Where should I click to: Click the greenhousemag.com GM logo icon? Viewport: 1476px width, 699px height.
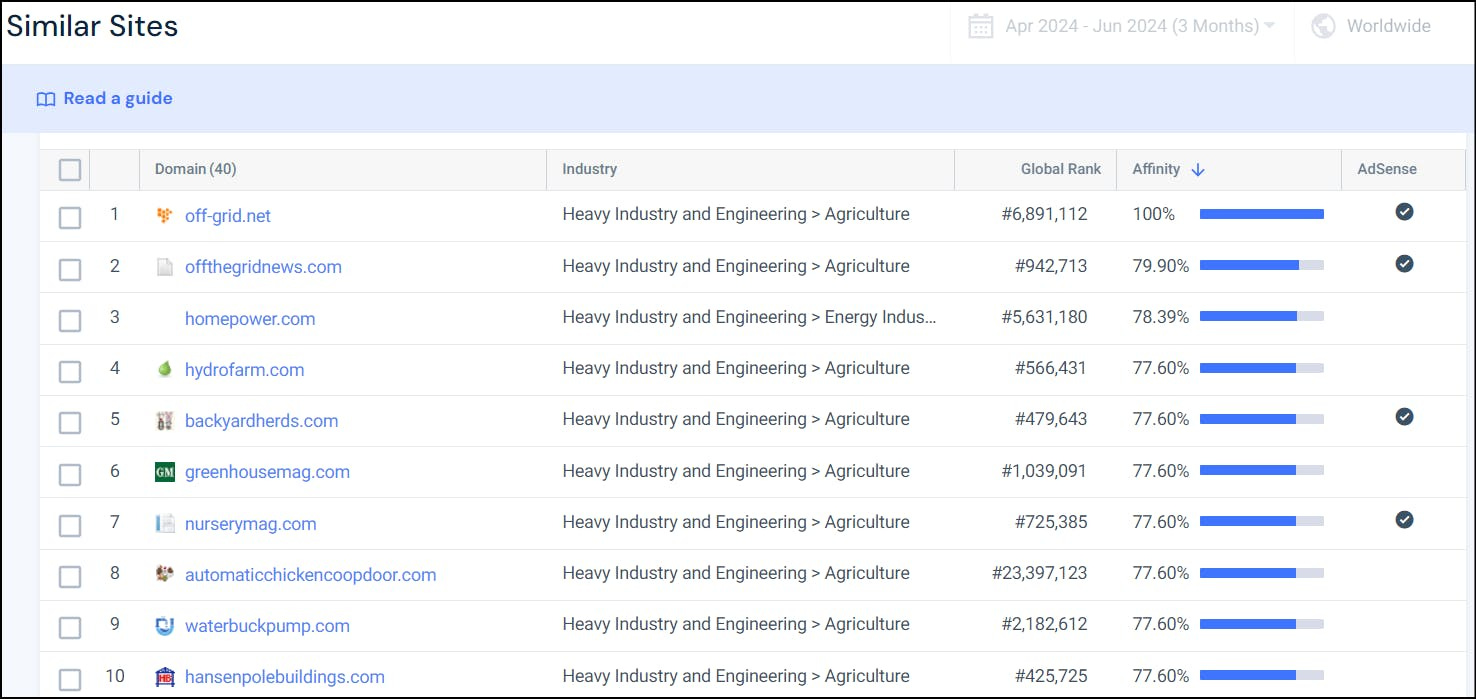[x=165, y=471]
